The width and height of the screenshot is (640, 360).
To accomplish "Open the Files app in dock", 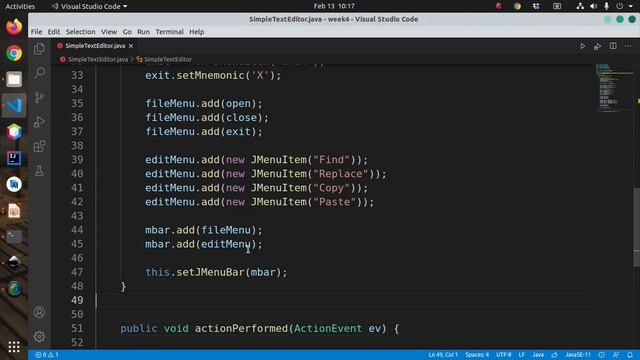I will coord(14,79).
